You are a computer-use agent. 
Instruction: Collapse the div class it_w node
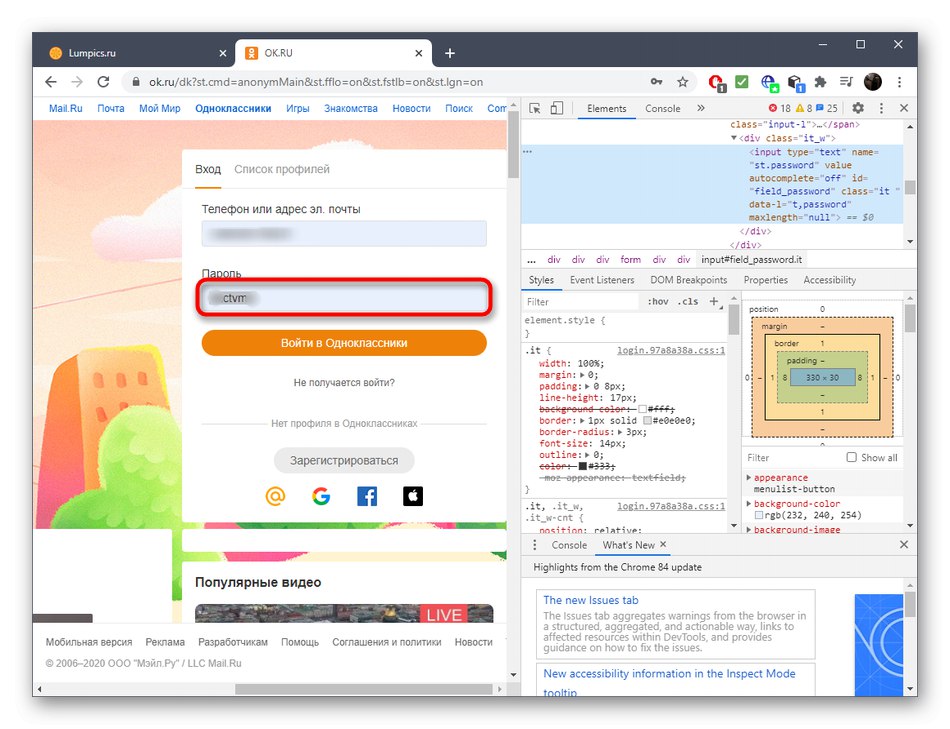[x=734, y=138]
